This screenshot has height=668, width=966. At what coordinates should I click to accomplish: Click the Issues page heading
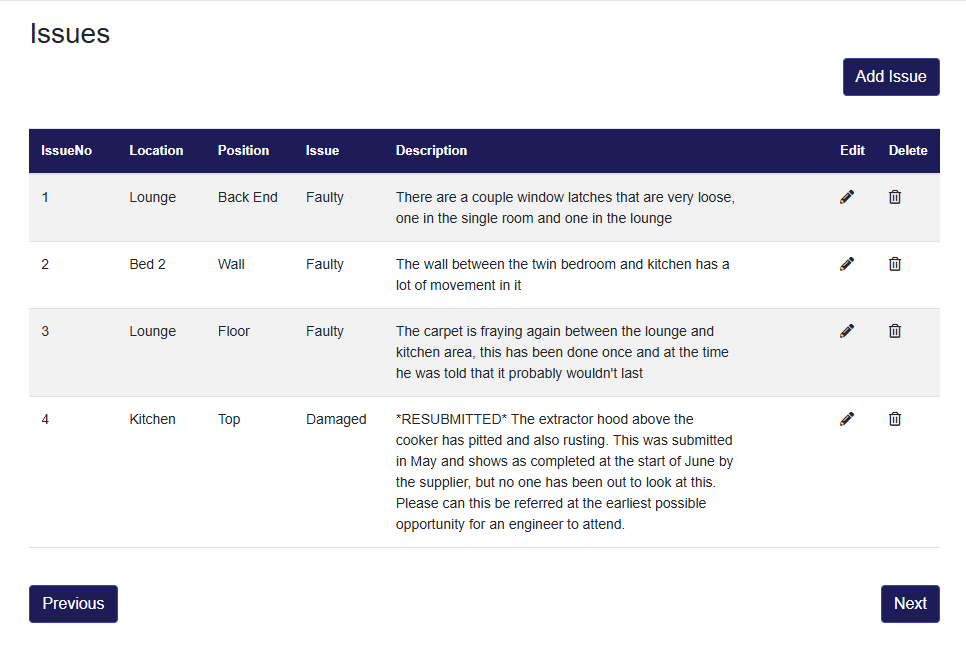(70, 34)
